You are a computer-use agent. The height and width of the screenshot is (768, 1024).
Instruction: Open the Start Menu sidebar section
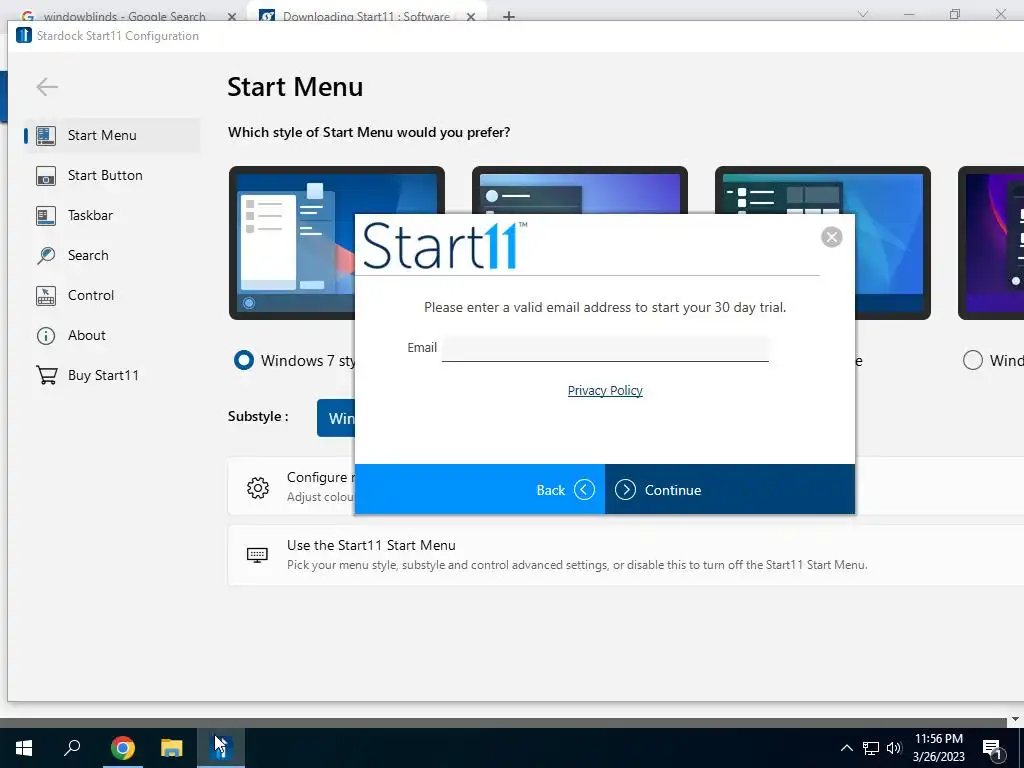[x=112, y=135]
